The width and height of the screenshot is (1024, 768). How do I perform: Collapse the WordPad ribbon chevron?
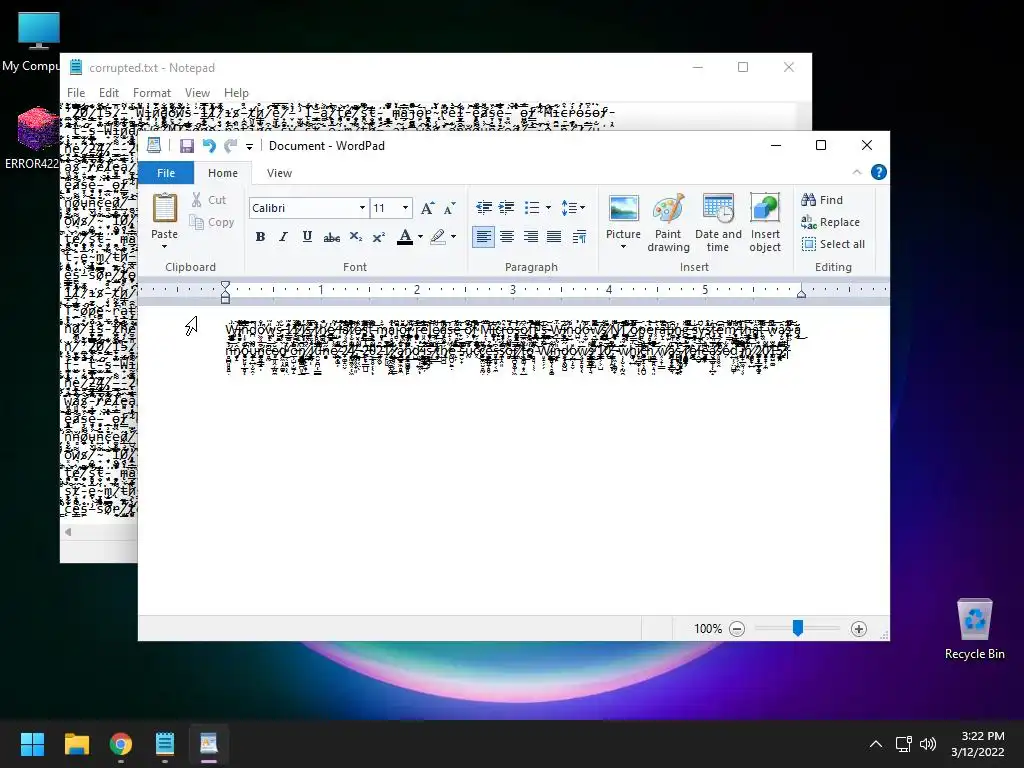pyautogui.click(x=857, y=172)
